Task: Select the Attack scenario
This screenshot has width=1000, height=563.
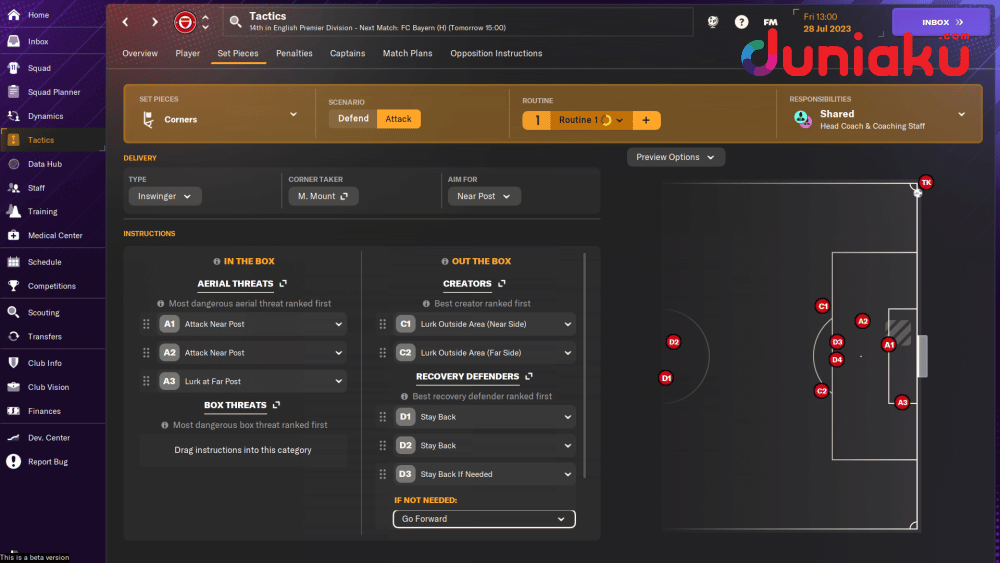Action: tap(399, 119)
